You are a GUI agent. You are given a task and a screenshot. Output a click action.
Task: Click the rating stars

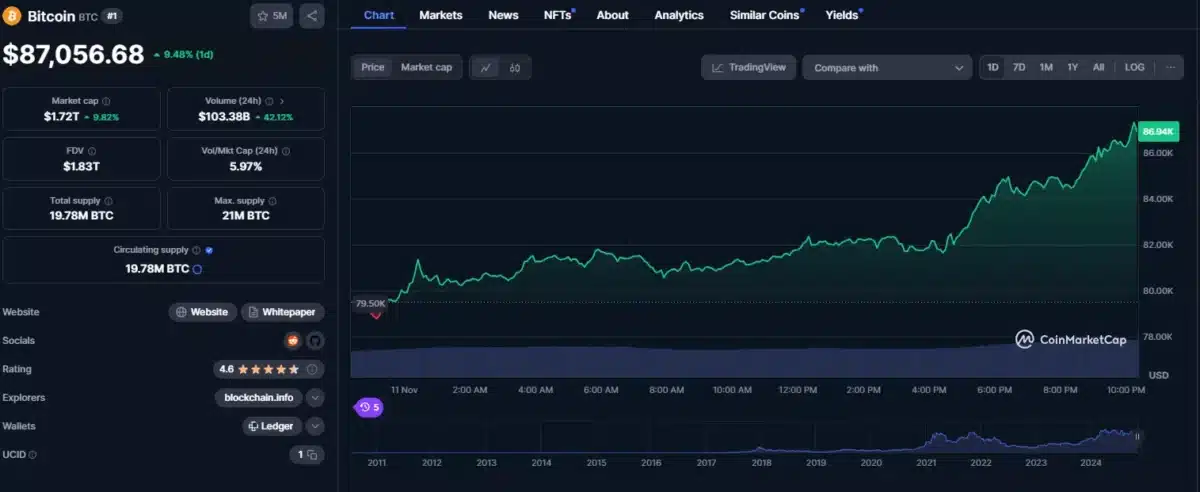click(267, 369)
